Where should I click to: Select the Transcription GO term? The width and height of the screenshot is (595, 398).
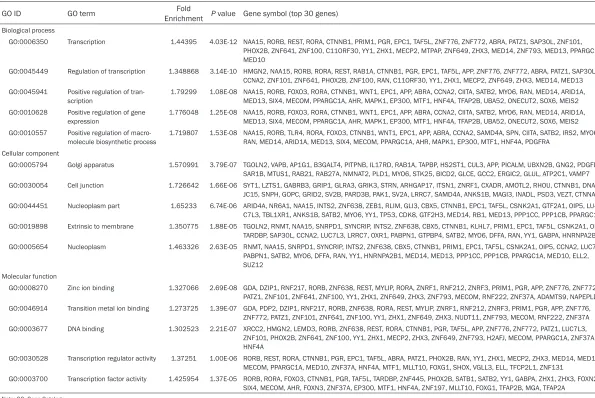coord(86,42)
